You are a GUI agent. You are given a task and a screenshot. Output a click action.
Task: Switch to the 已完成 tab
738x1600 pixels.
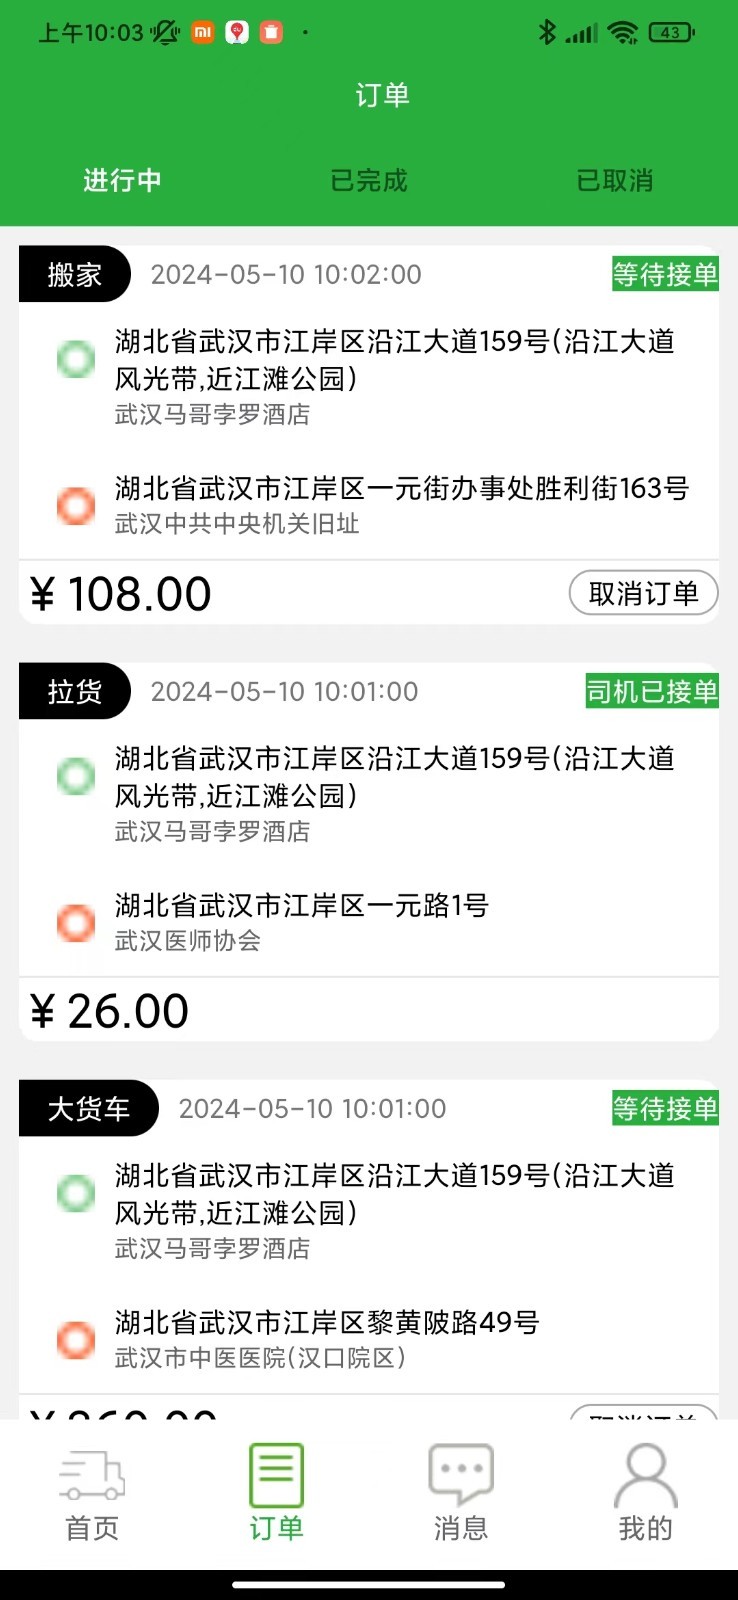pyautogui.click(x=369, y=181)
